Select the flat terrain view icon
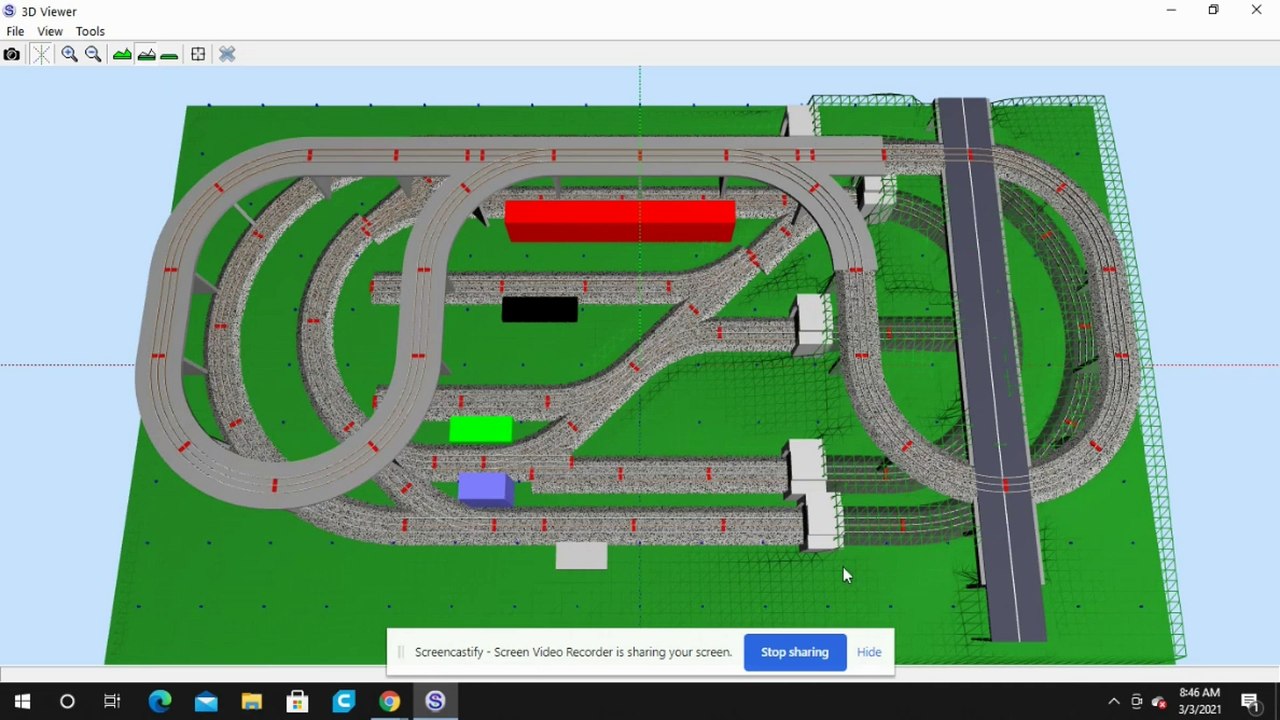The height and width of the screenshot is (720, 1280). [x=169, y=55]
